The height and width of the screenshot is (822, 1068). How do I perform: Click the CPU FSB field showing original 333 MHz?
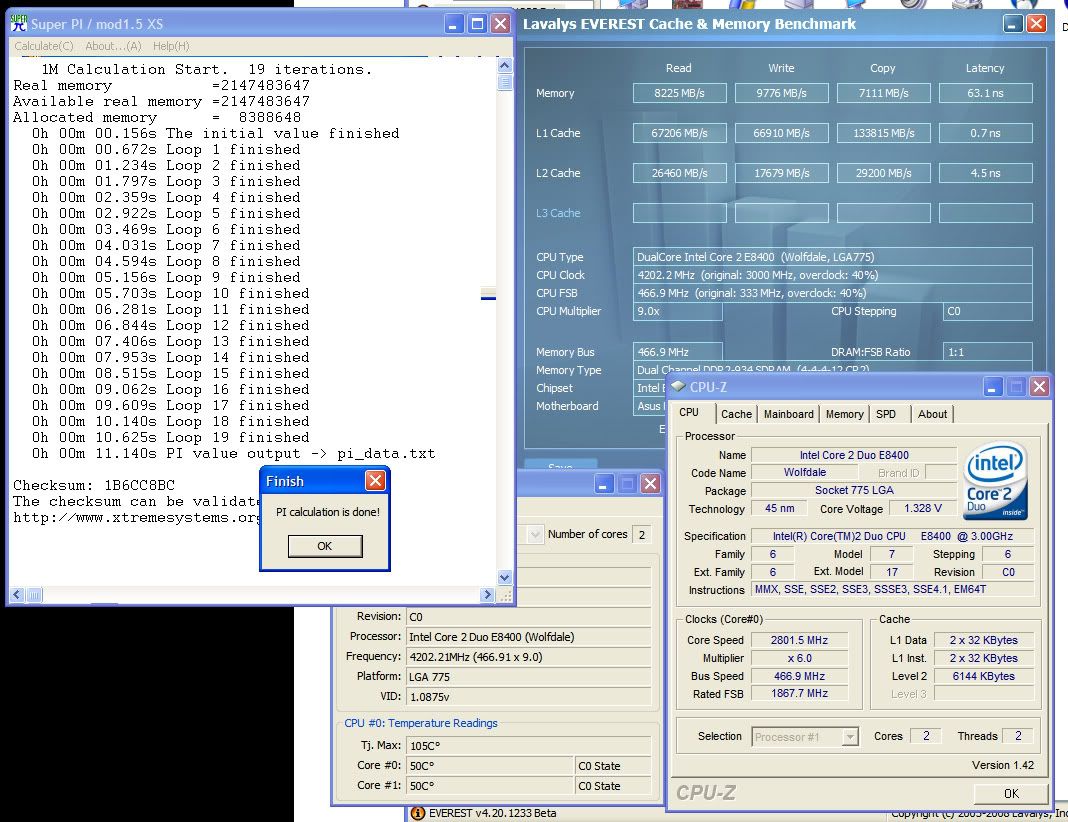click(x=832, y=294)
